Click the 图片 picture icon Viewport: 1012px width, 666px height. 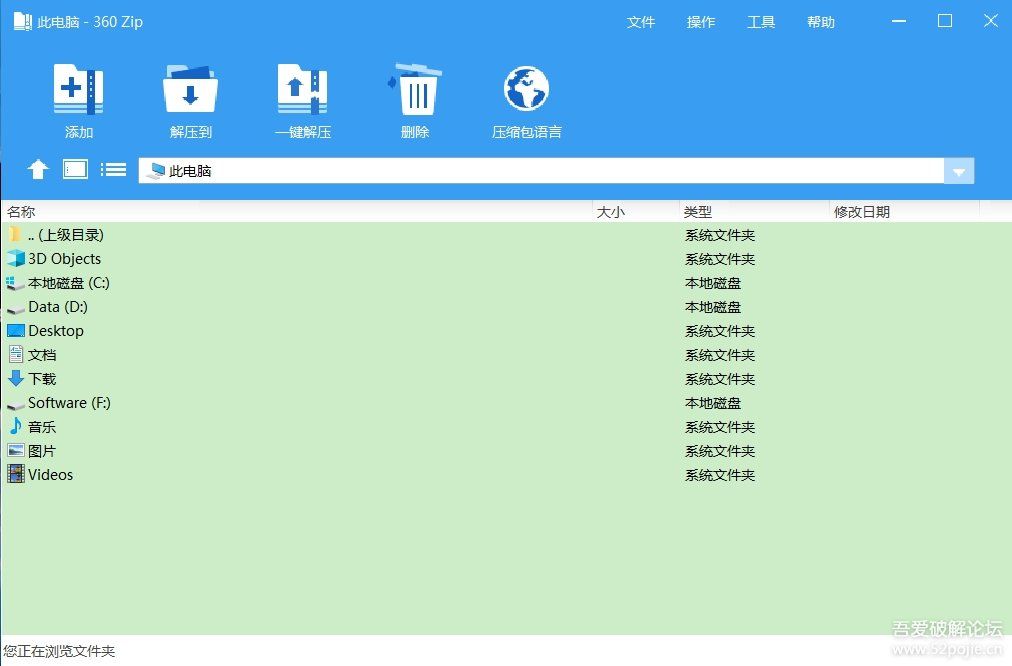[x=15, y=450]
